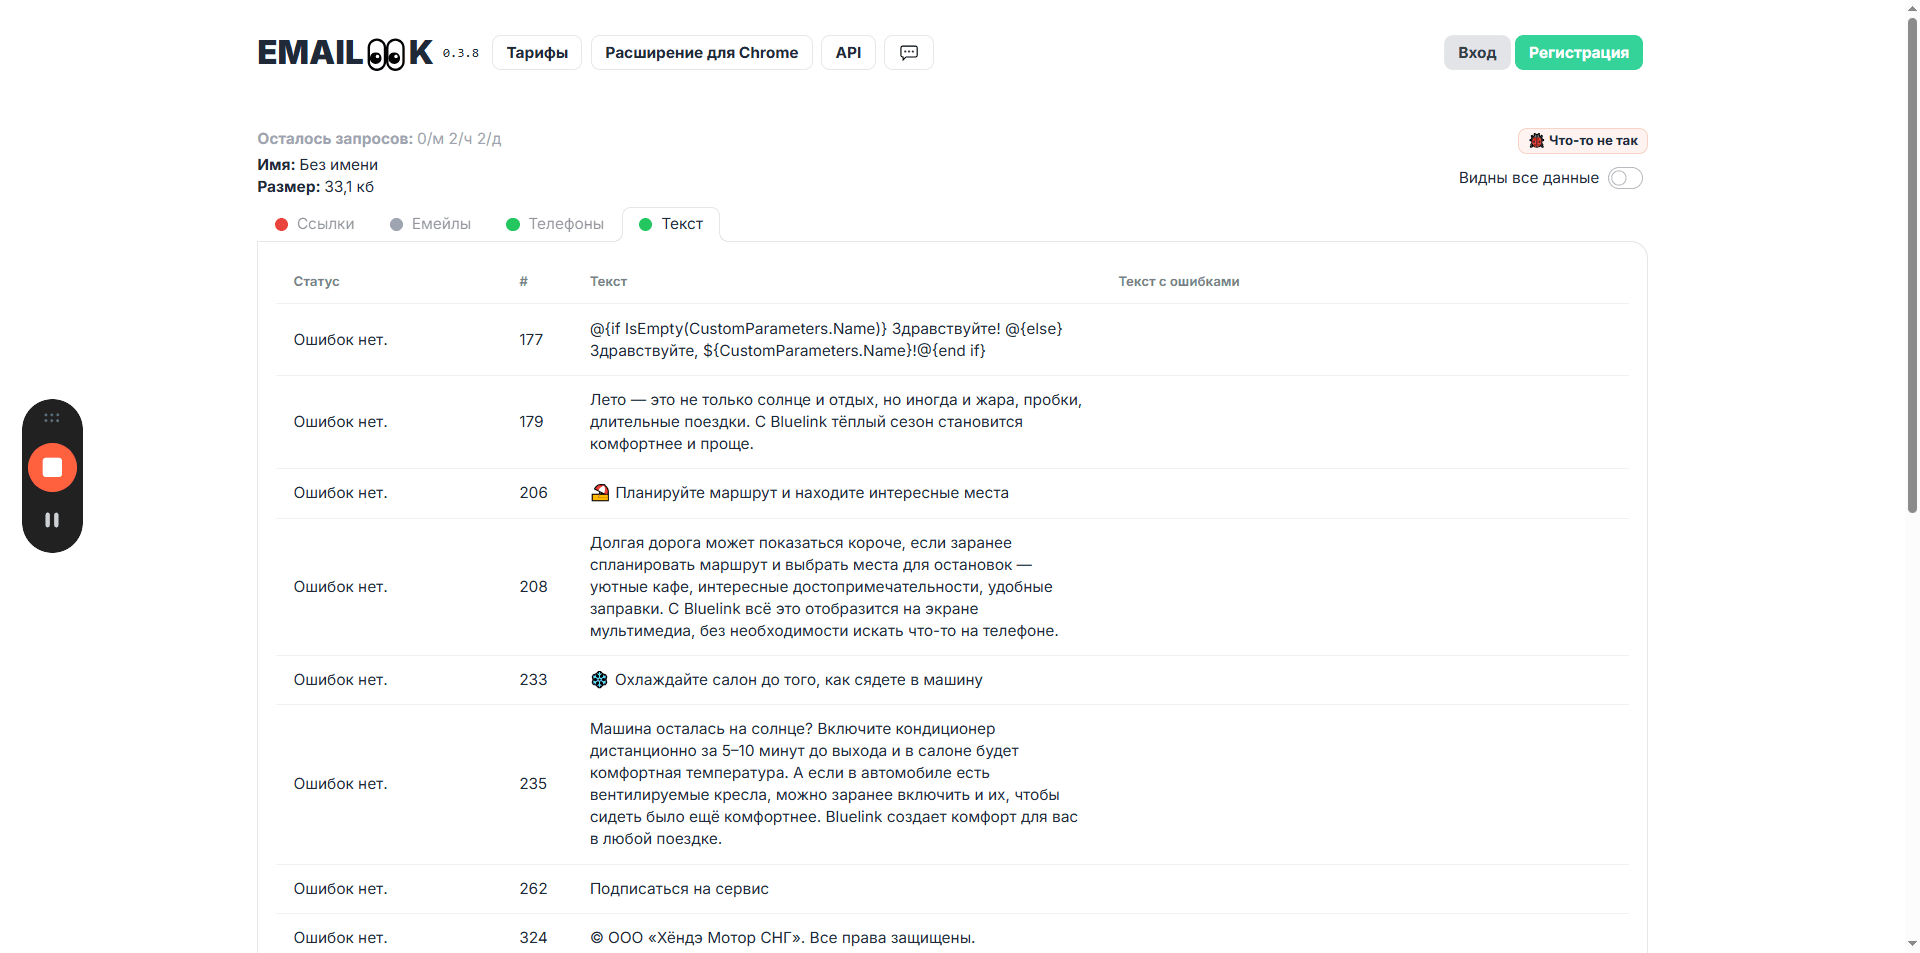The height and width of the screenshot is (953, 1920).
Task: Click row number 233
Action: click(x=533, y=680)
